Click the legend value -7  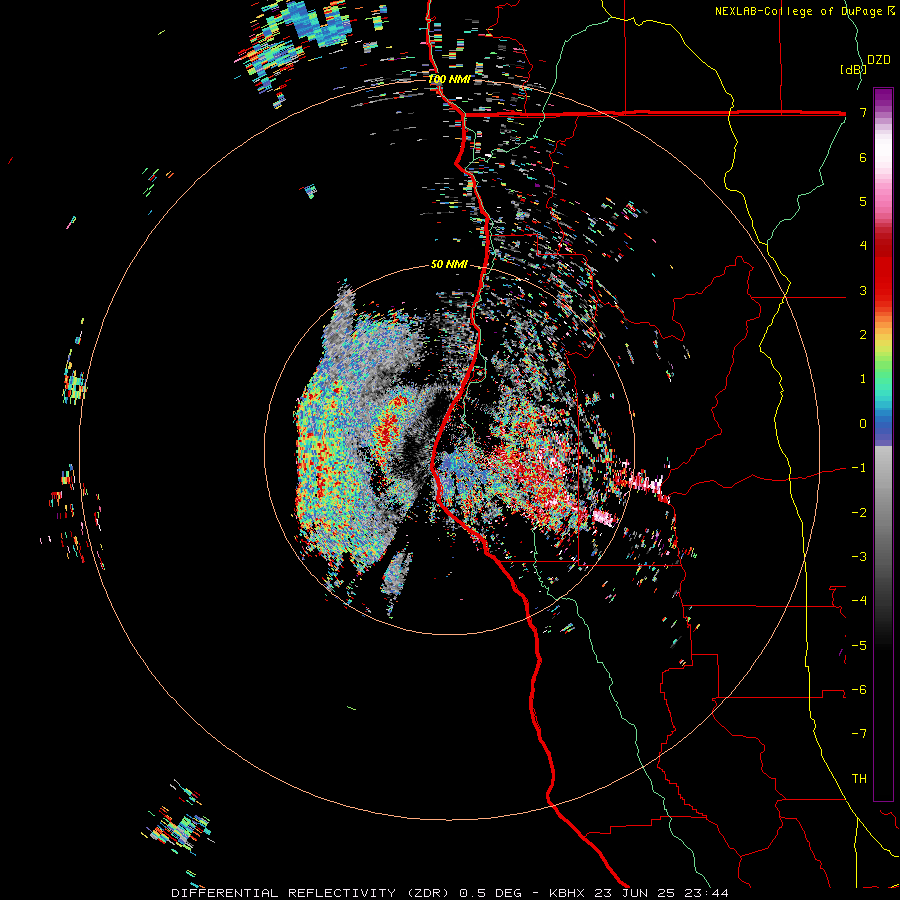pos(859,734)
